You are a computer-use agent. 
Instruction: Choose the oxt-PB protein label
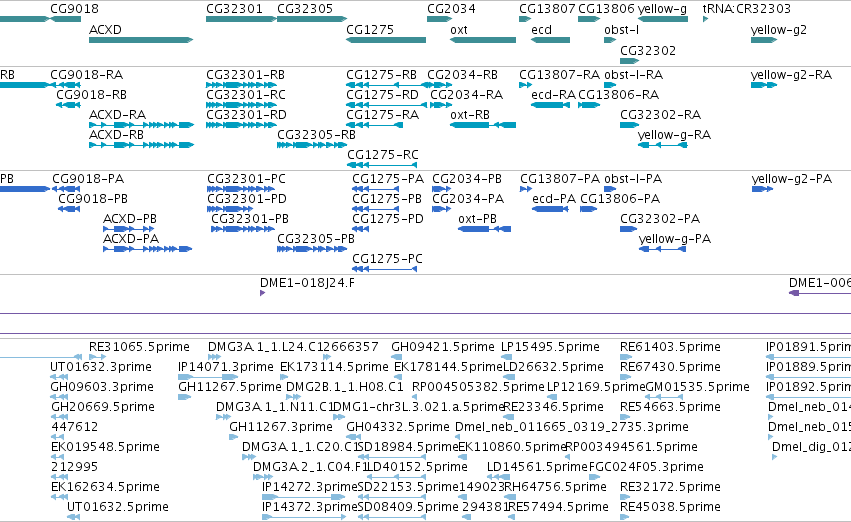478,219
